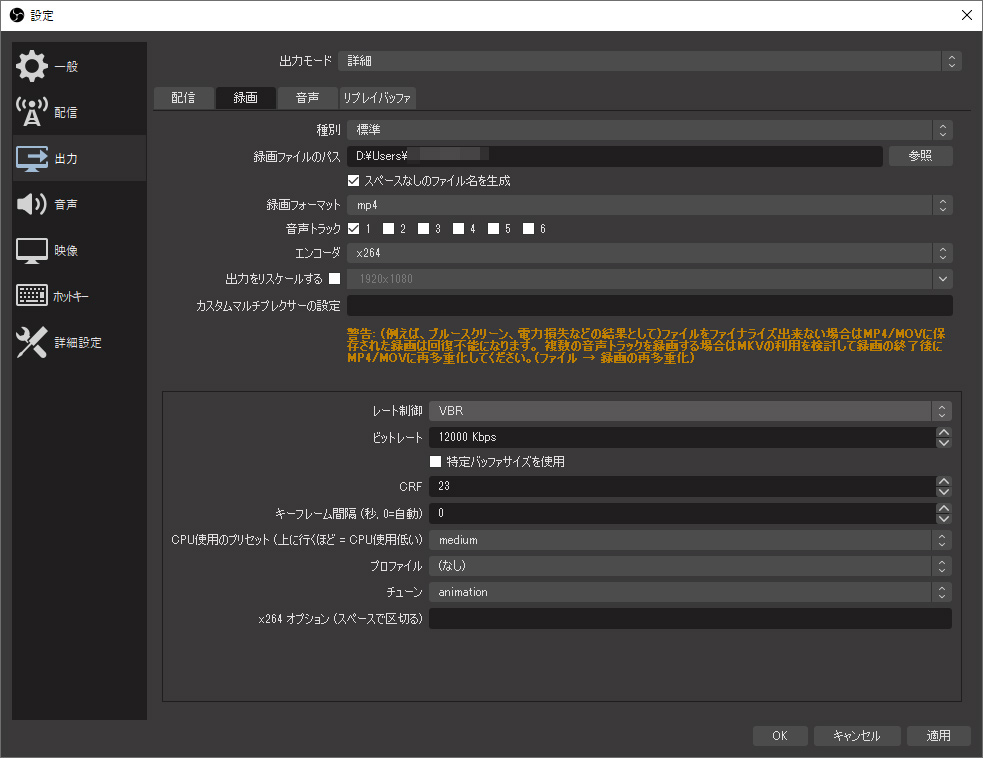Open Advanced settings wrench icon
Viewport: 983px width, 758px height.
tap(32, 342)
